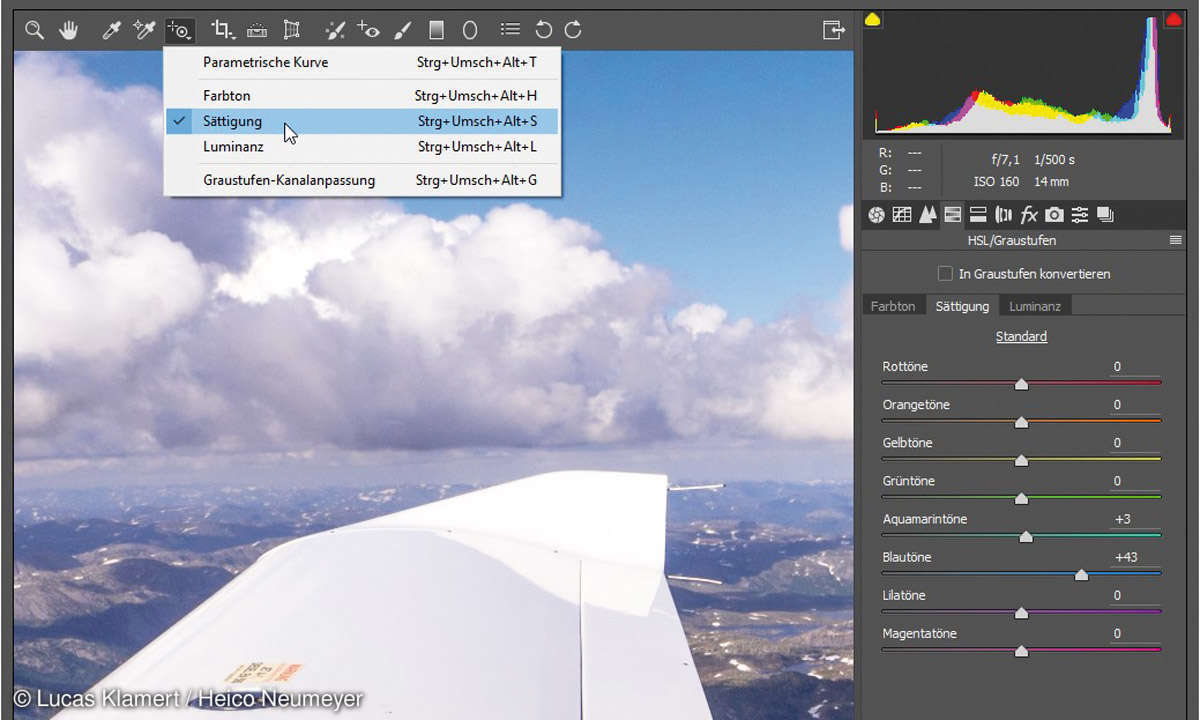1200x720 pixels.
Task: Click the Gelbtöne saturation slider handle
Action: [x=1021, y=460]
